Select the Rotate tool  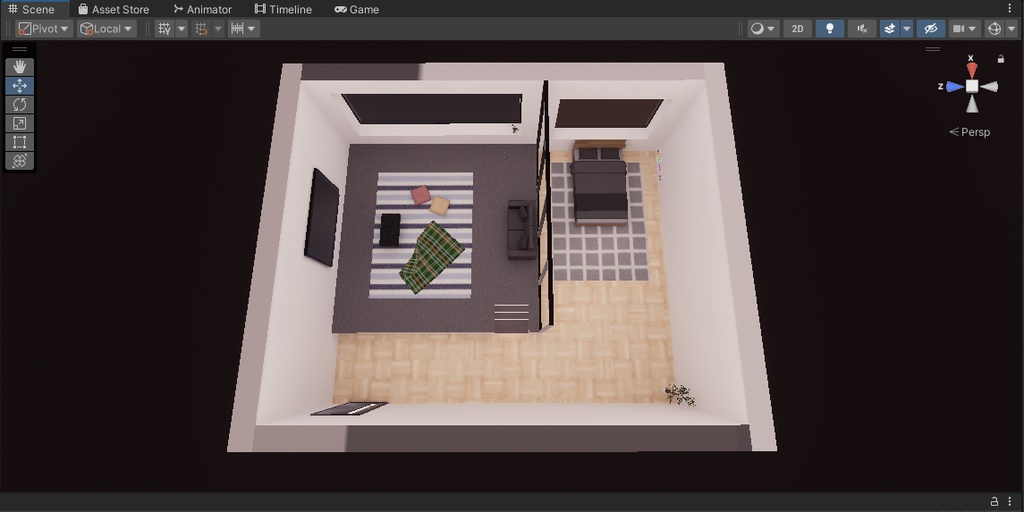coord(20,104)
